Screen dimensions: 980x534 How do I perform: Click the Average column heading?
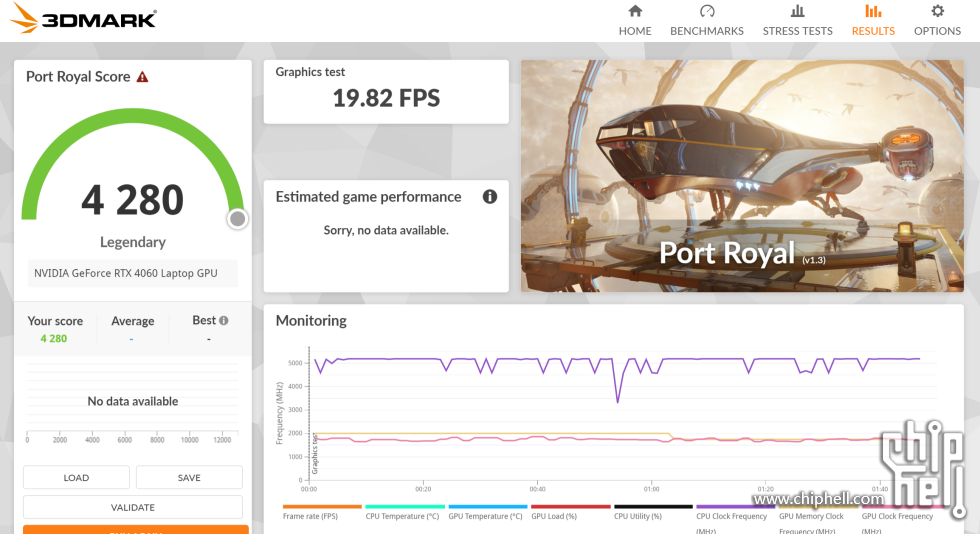pyautogui.click(x=132, y=321)
